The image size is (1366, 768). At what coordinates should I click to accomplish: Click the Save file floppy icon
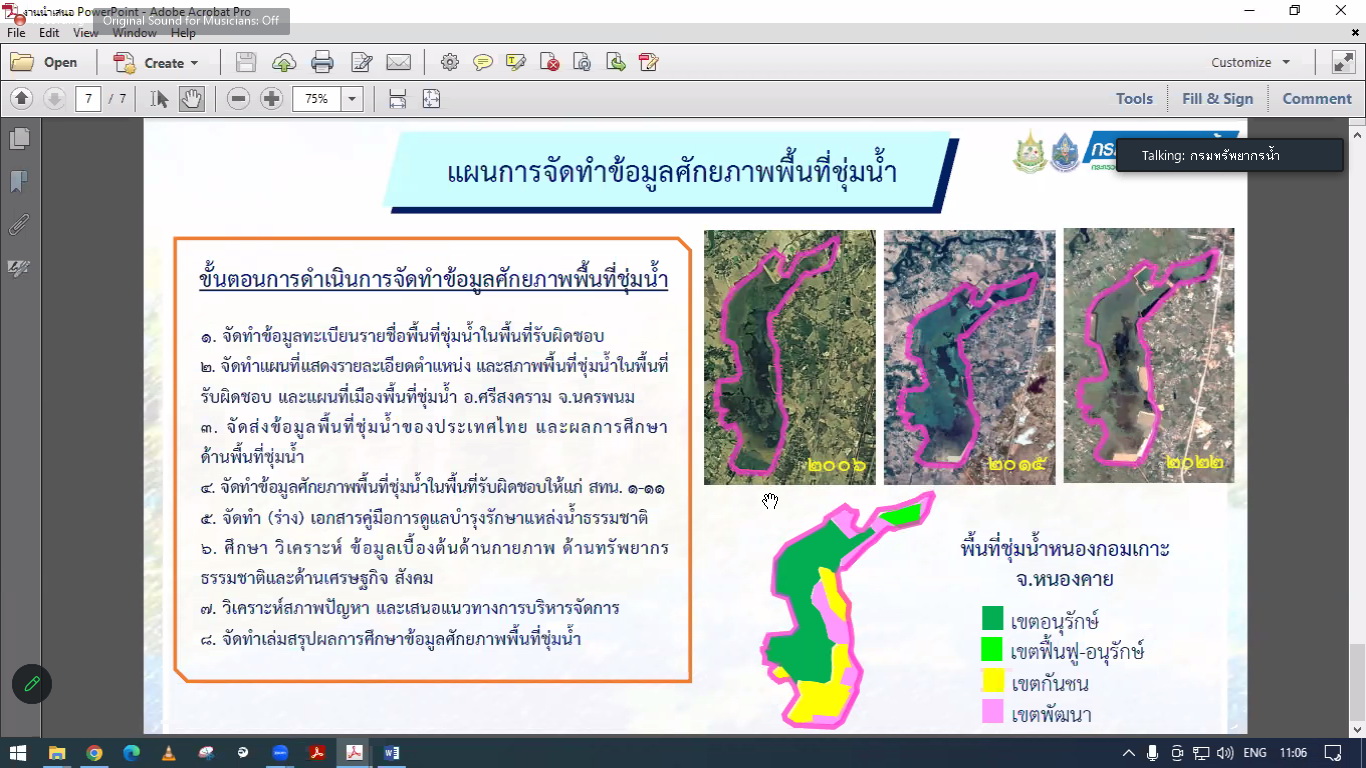coord(246,62)
